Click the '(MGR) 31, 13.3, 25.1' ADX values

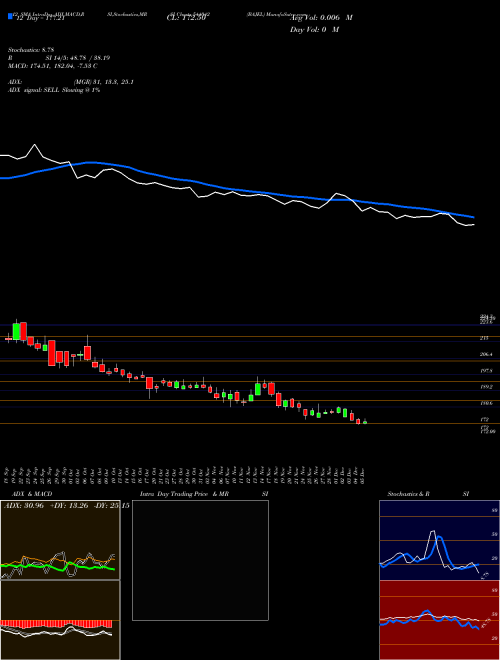tap(104, 82)
